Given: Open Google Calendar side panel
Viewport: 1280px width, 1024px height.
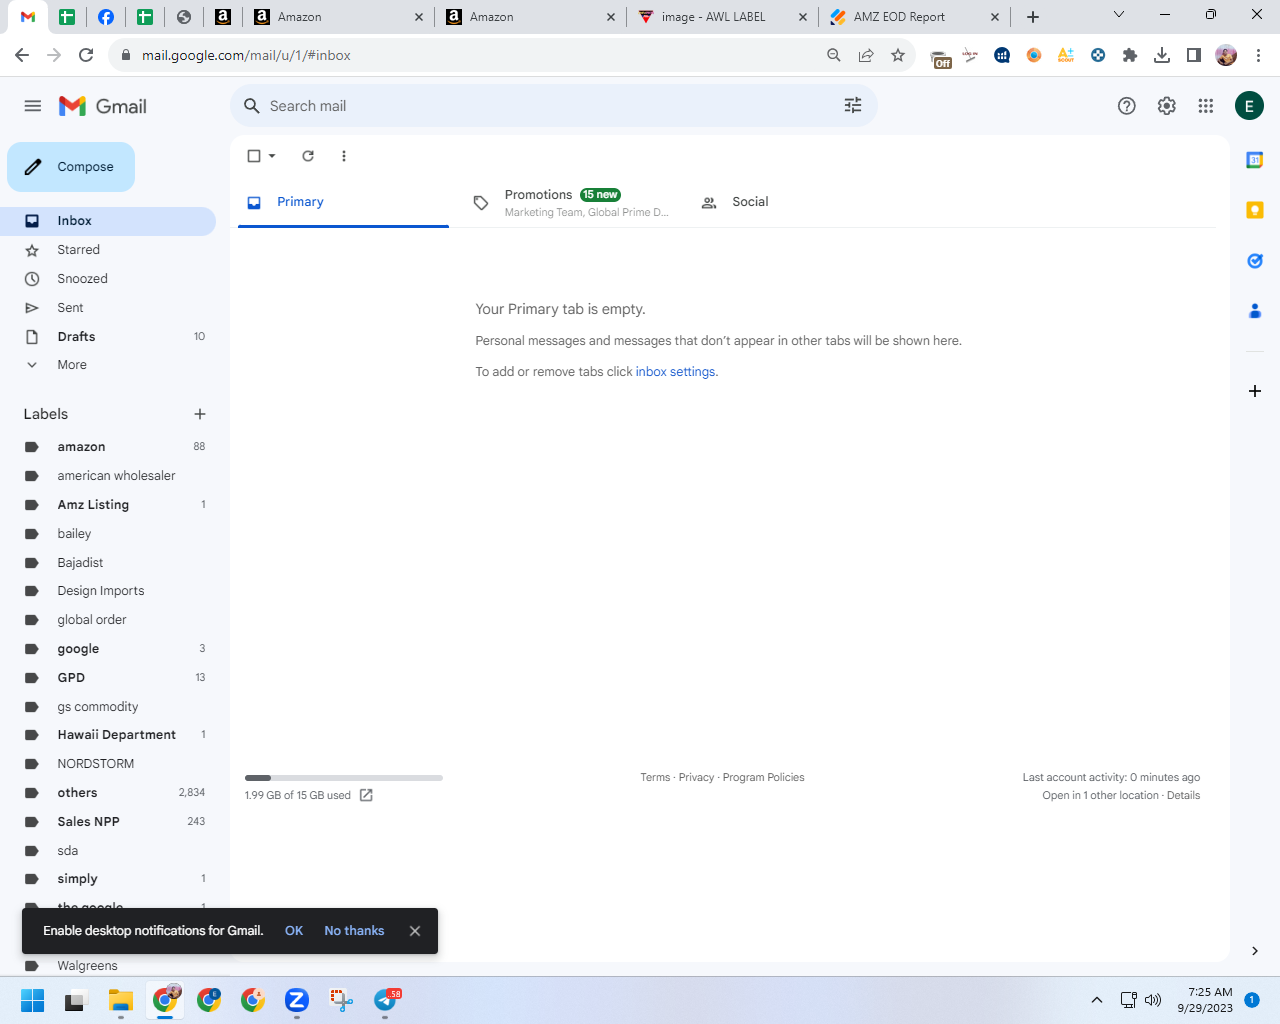Looking at the screenshot, I should click(x=1255, y=160).
